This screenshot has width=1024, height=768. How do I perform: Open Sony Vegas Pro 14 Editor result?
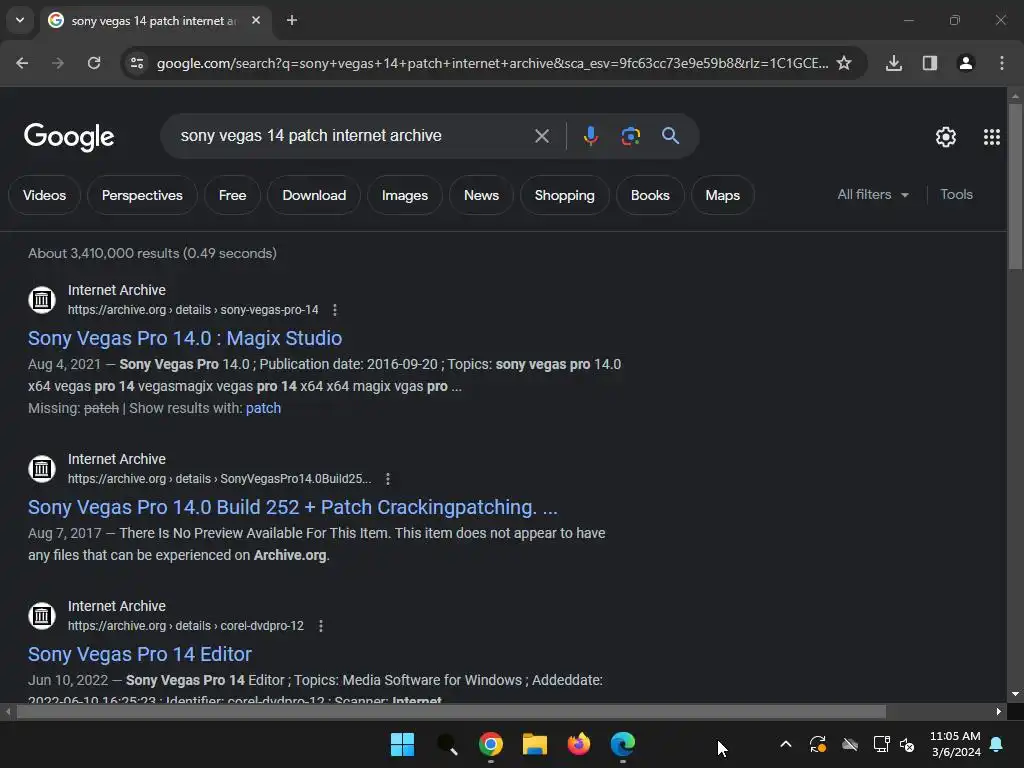pyautogui.click(x=140, y=654)
